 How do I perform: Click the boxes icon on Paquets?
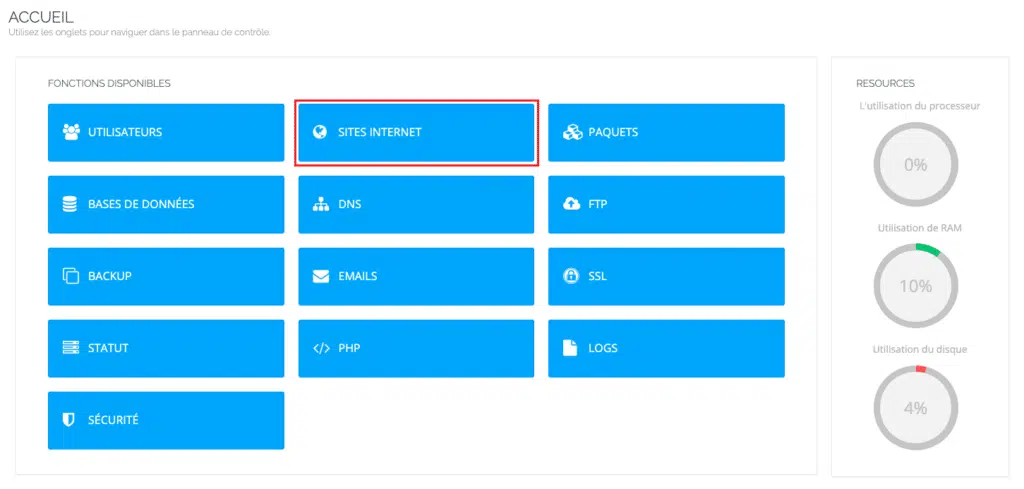click(x=572, y=133)
